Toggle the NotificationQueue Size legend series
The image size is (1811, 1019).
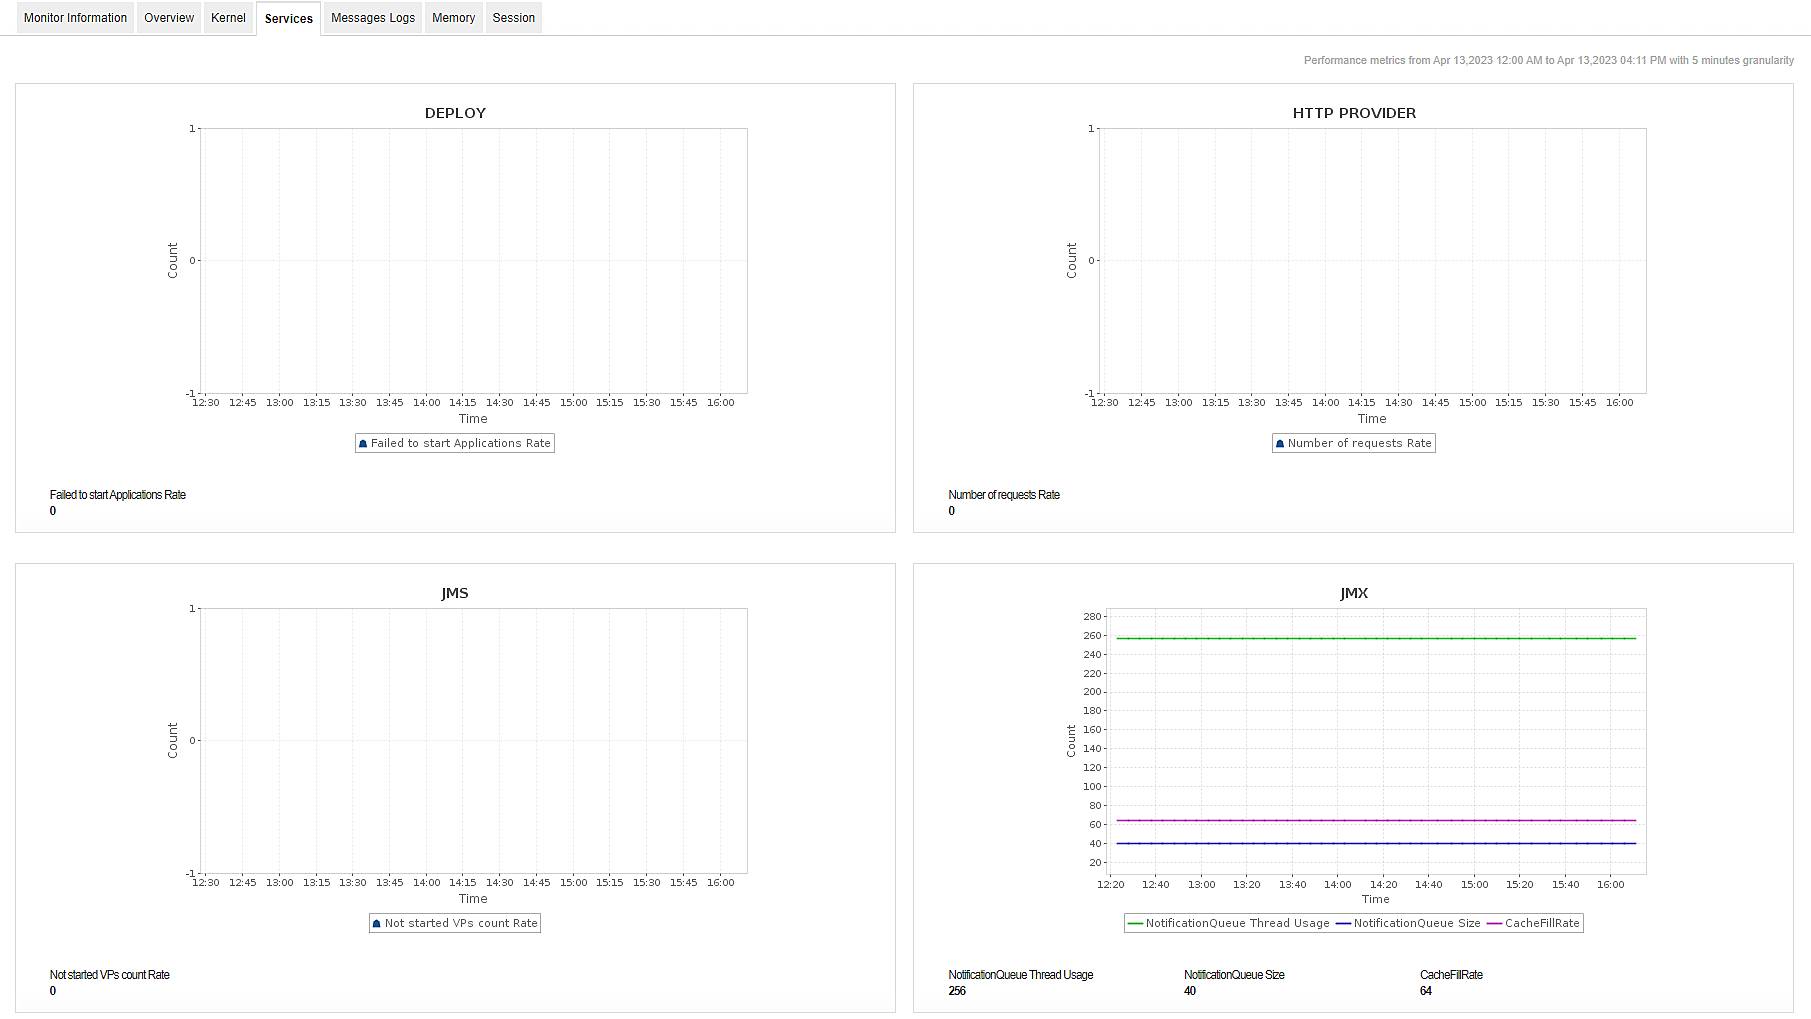coord(1416,923)
